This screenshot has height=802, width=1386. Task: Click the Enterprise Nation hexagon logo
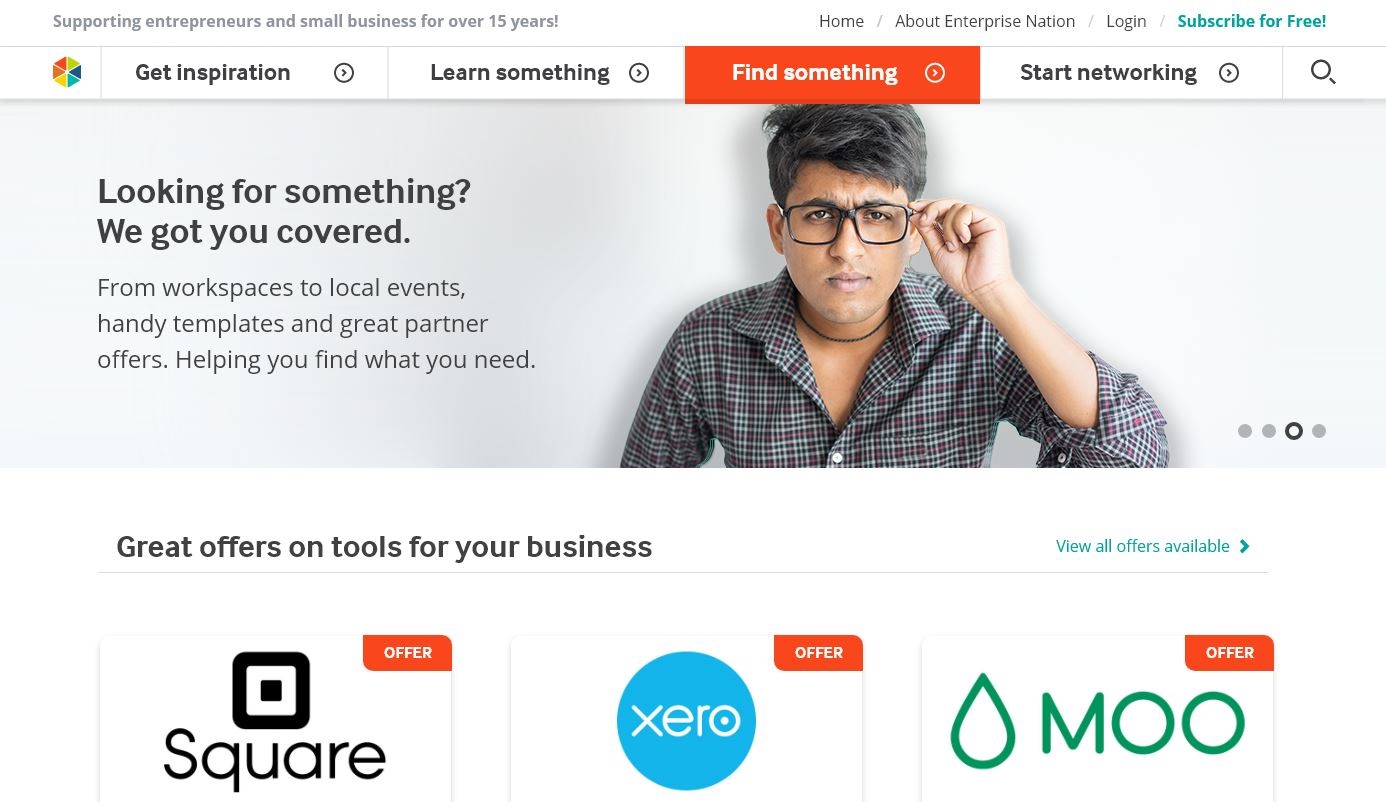(x=67, y=72)
